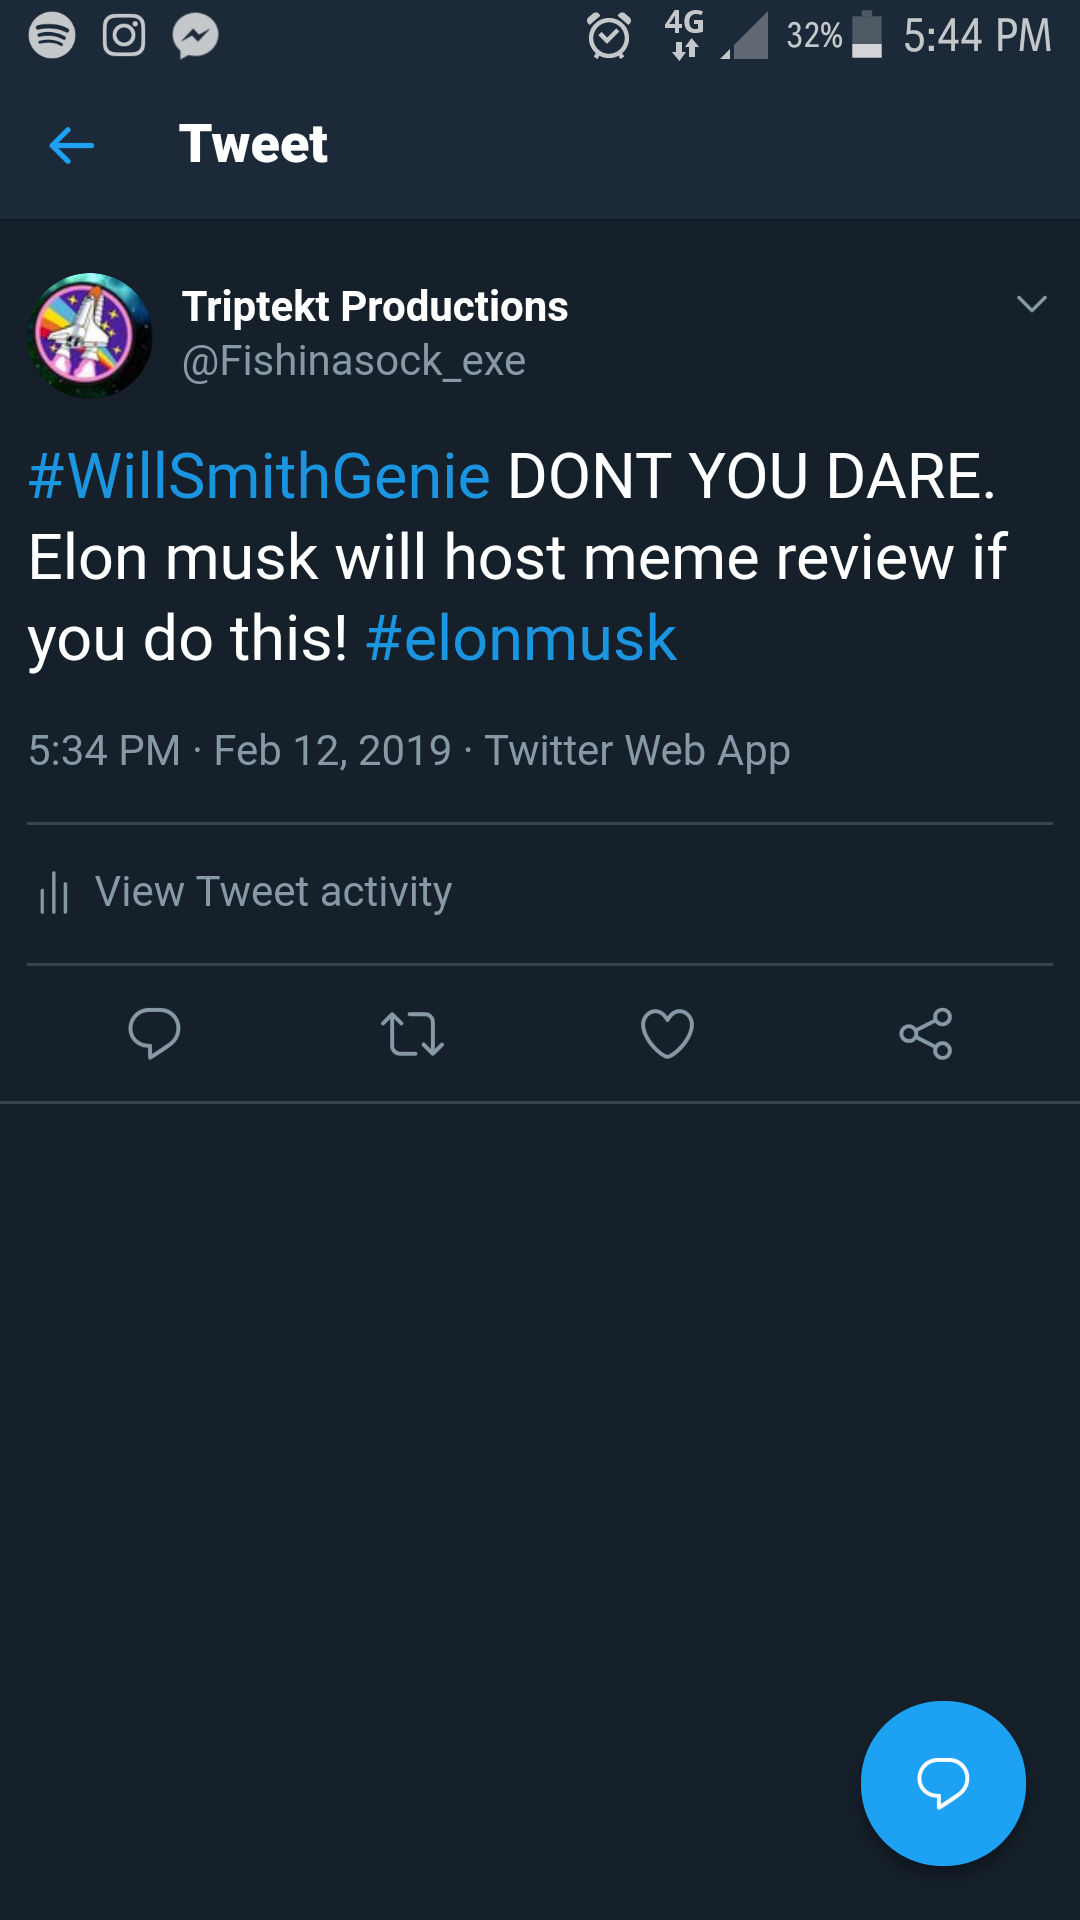Screen dimensions: 1080x1920
Task: Tap the @Fishinasock_exe handle
Action: (x=353, y=361)
